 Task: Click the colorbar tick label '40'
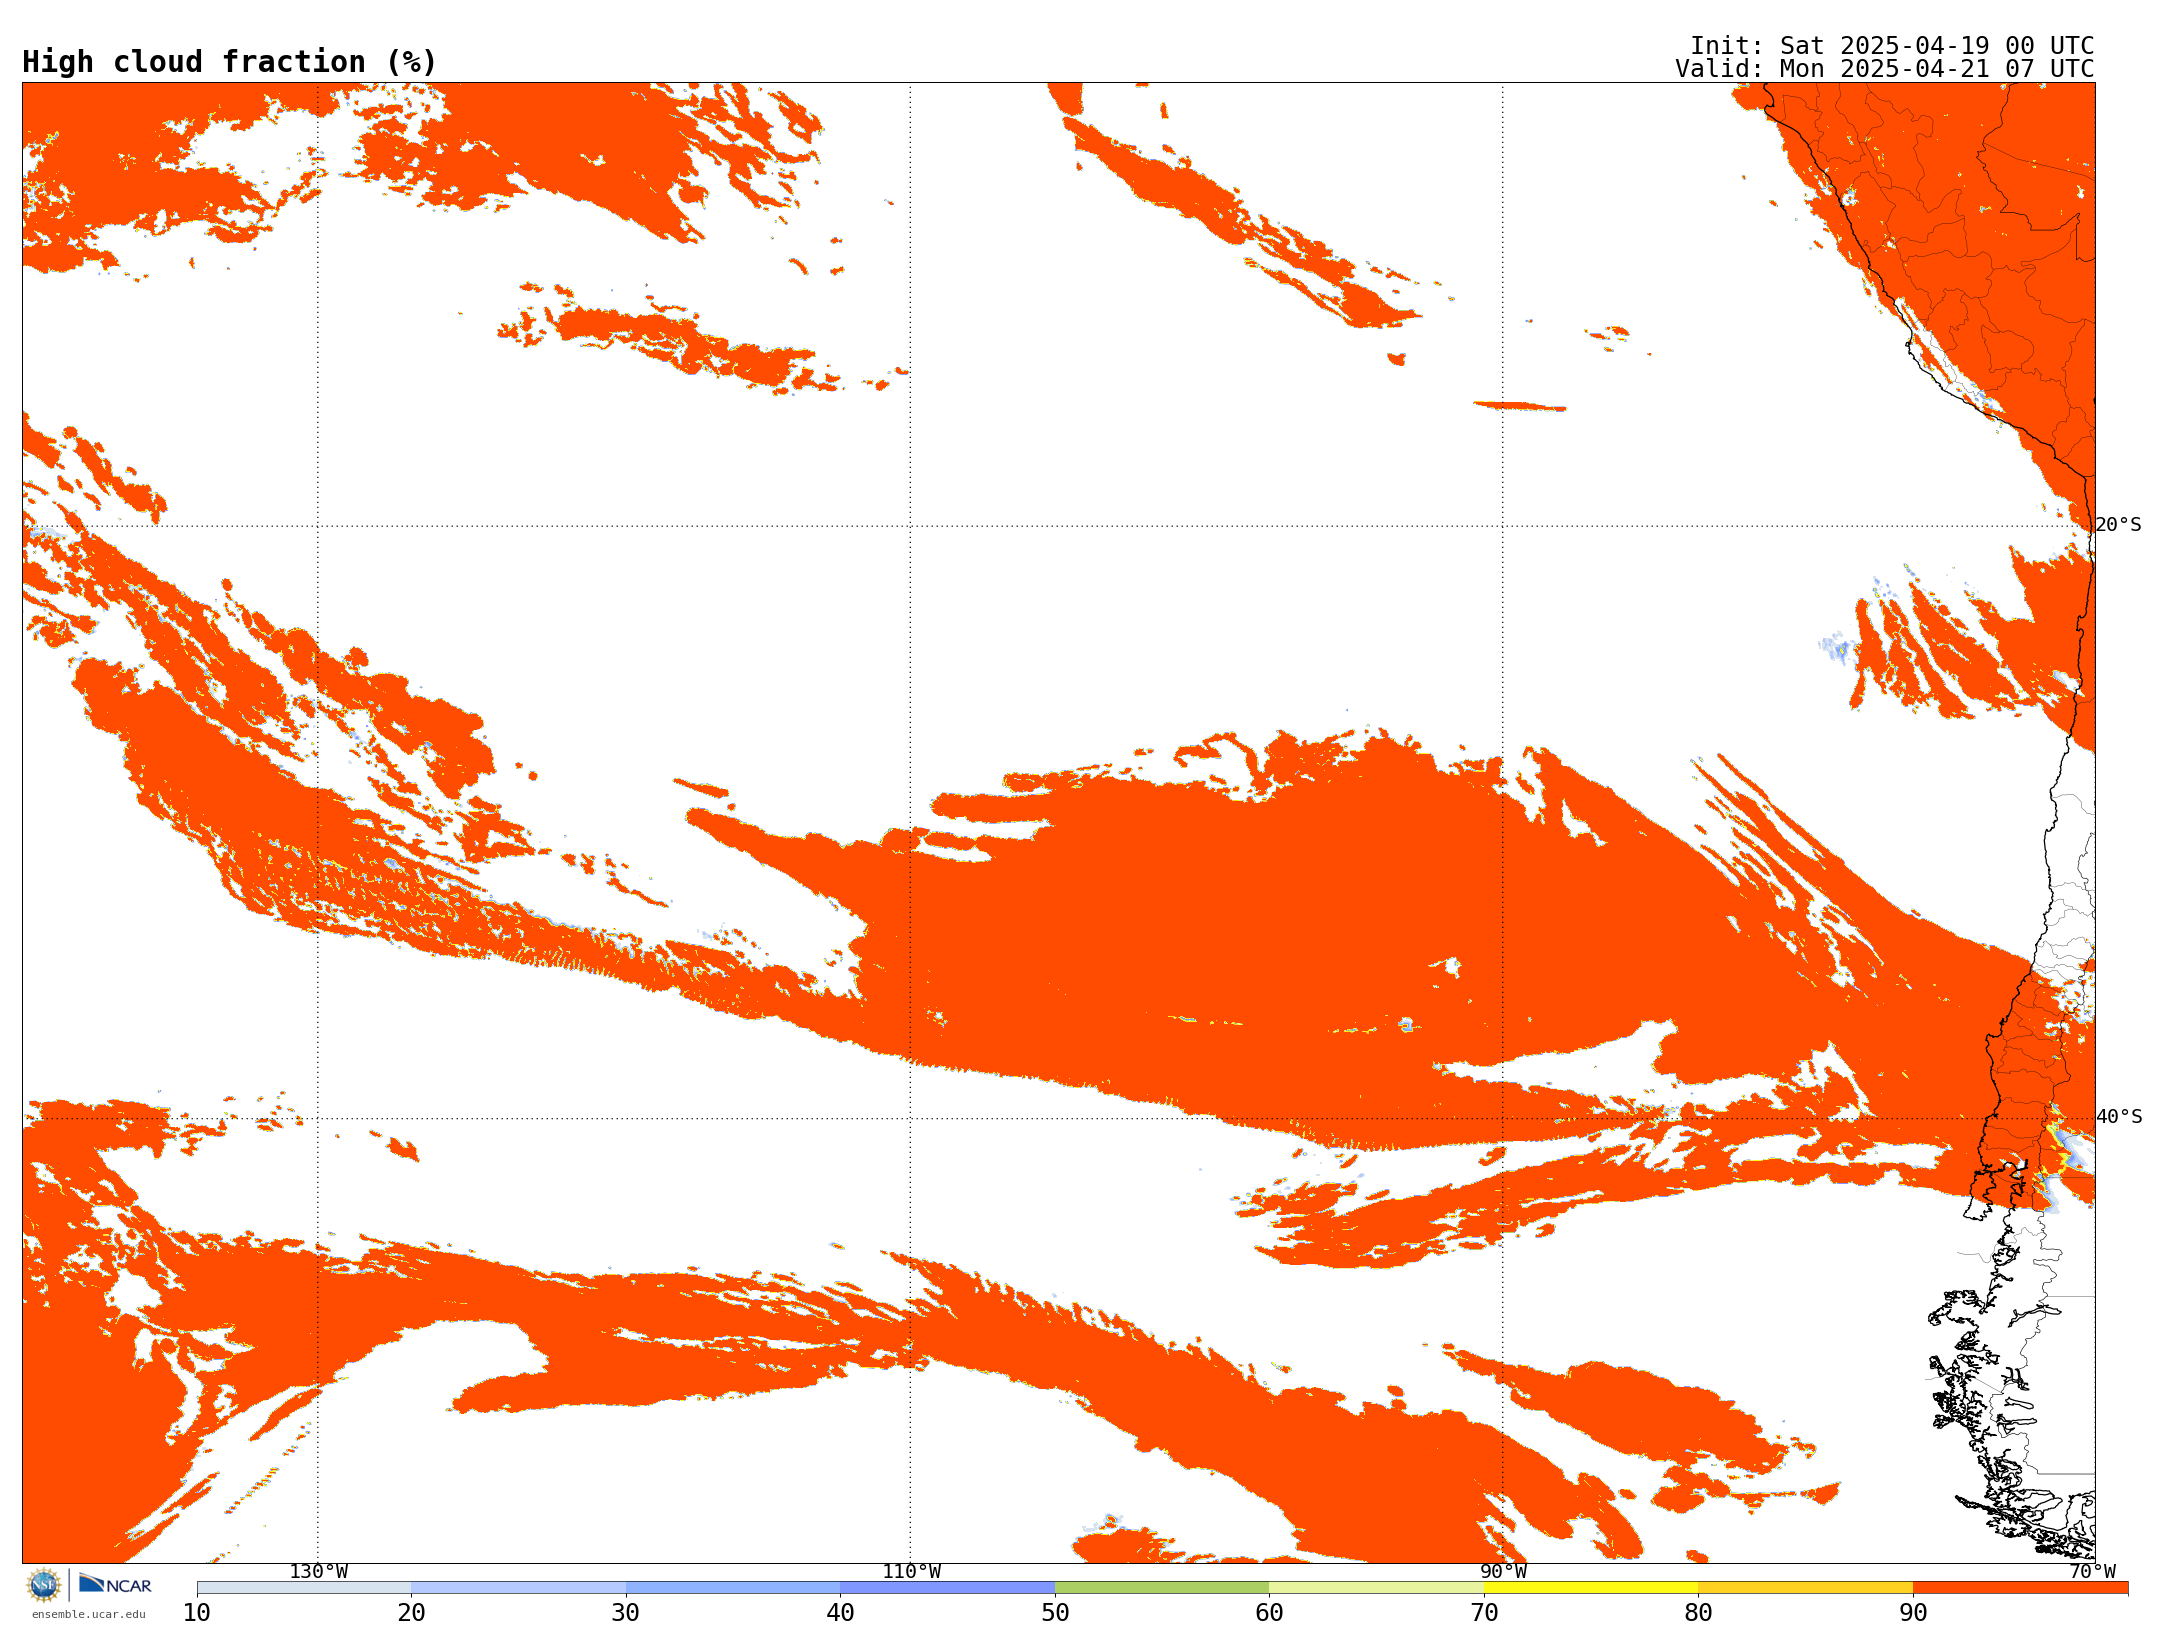pos(840,1612)
